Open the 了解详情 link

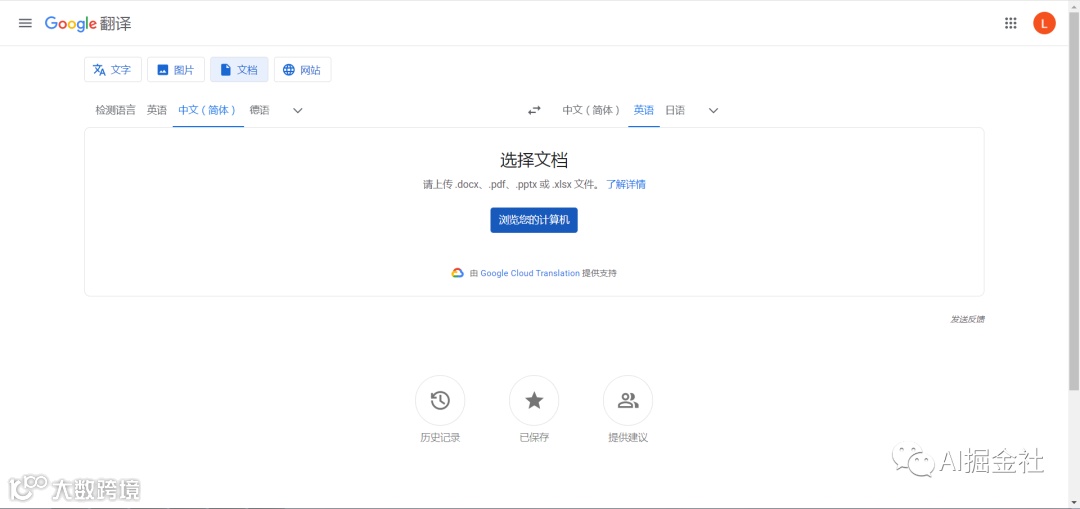[626, 185]
